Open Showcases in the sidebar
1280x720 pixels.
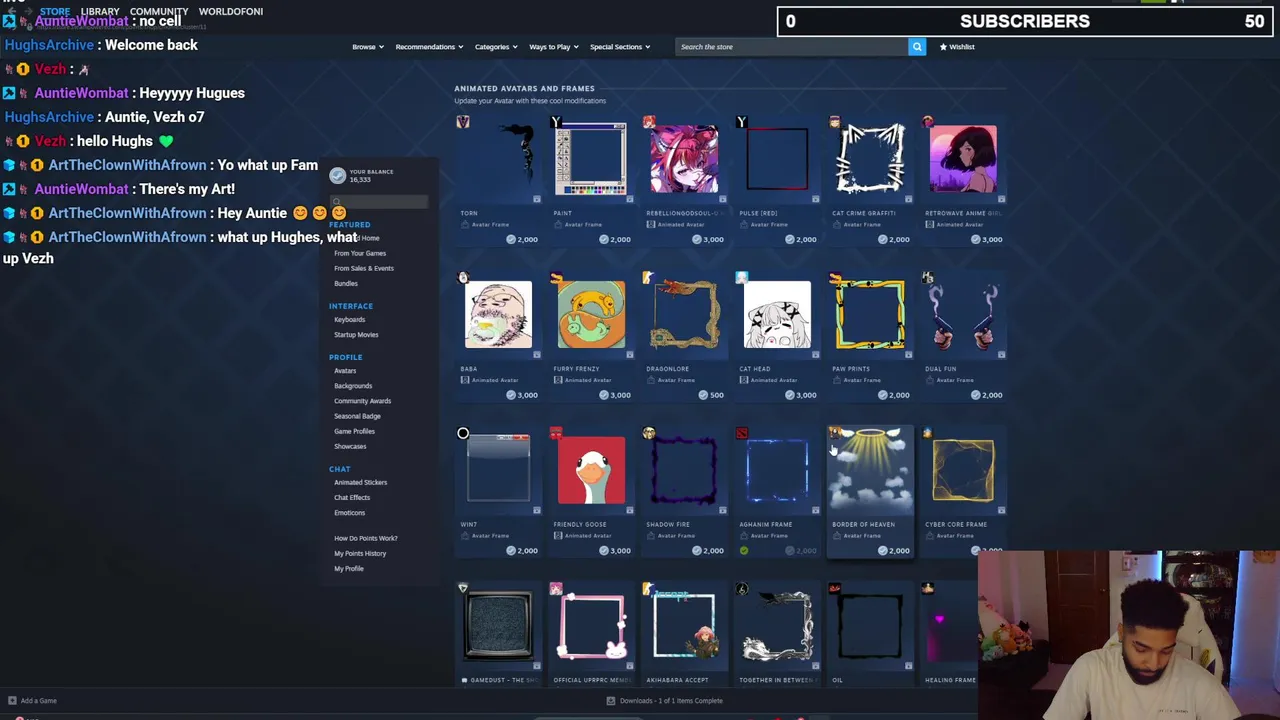[350, 446]
